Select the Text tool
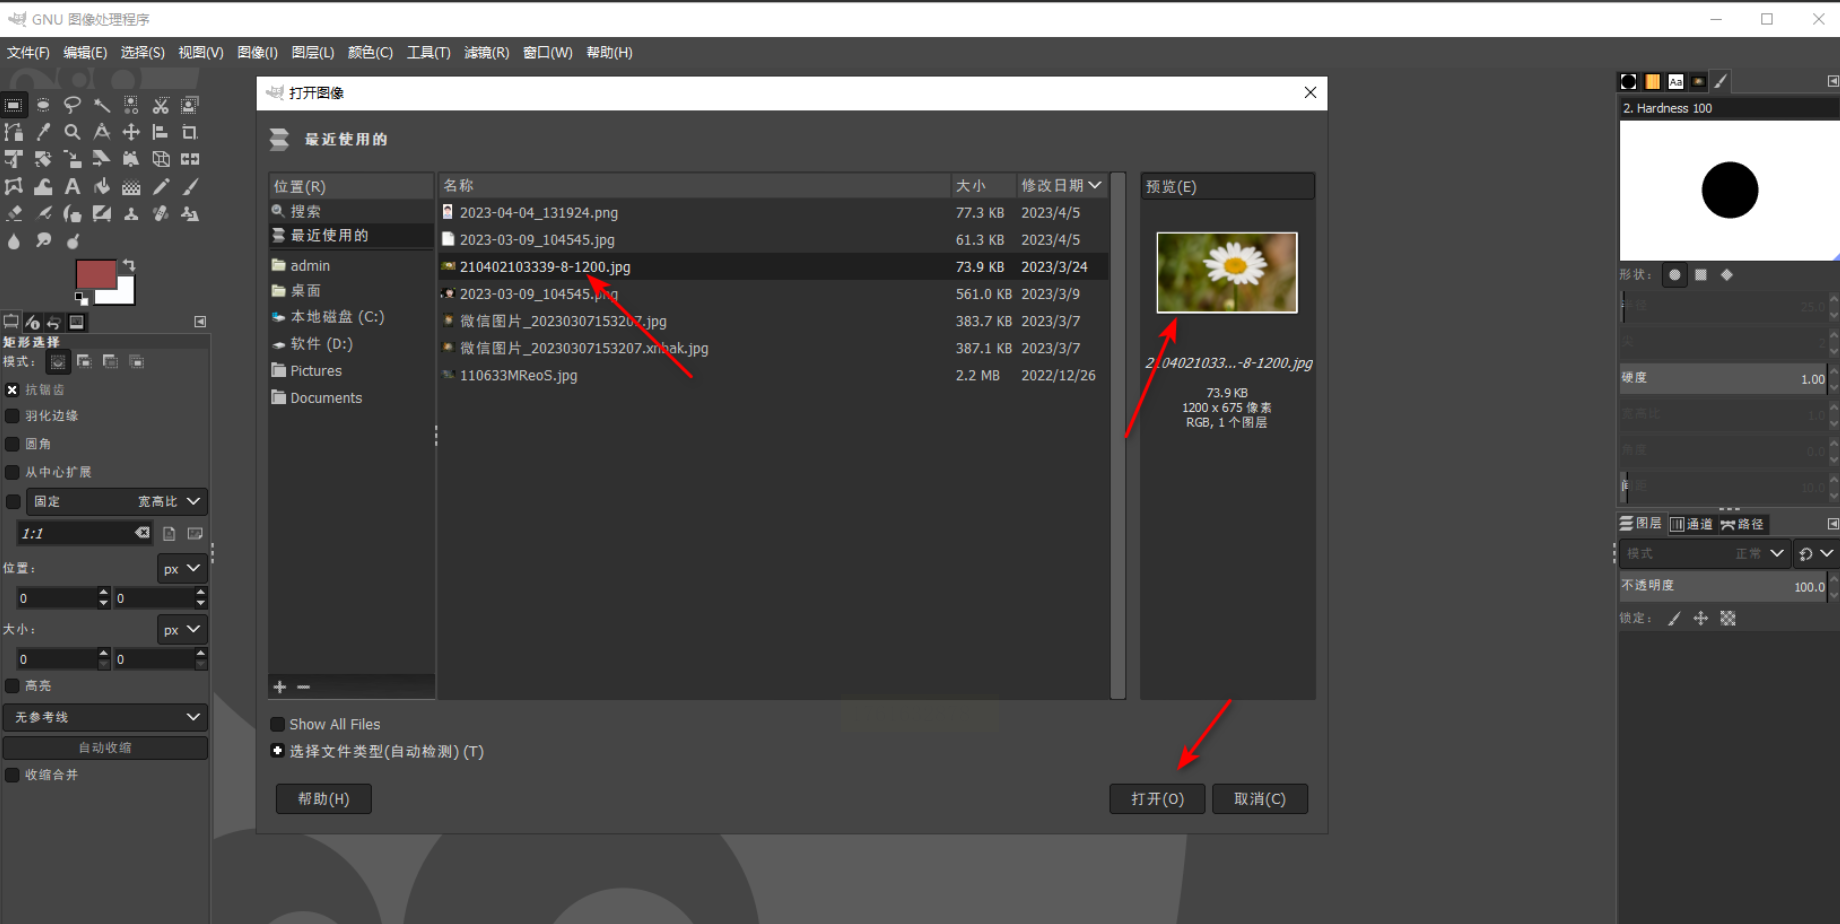Screen dimensions: 1840x924 tap(72, 187)
